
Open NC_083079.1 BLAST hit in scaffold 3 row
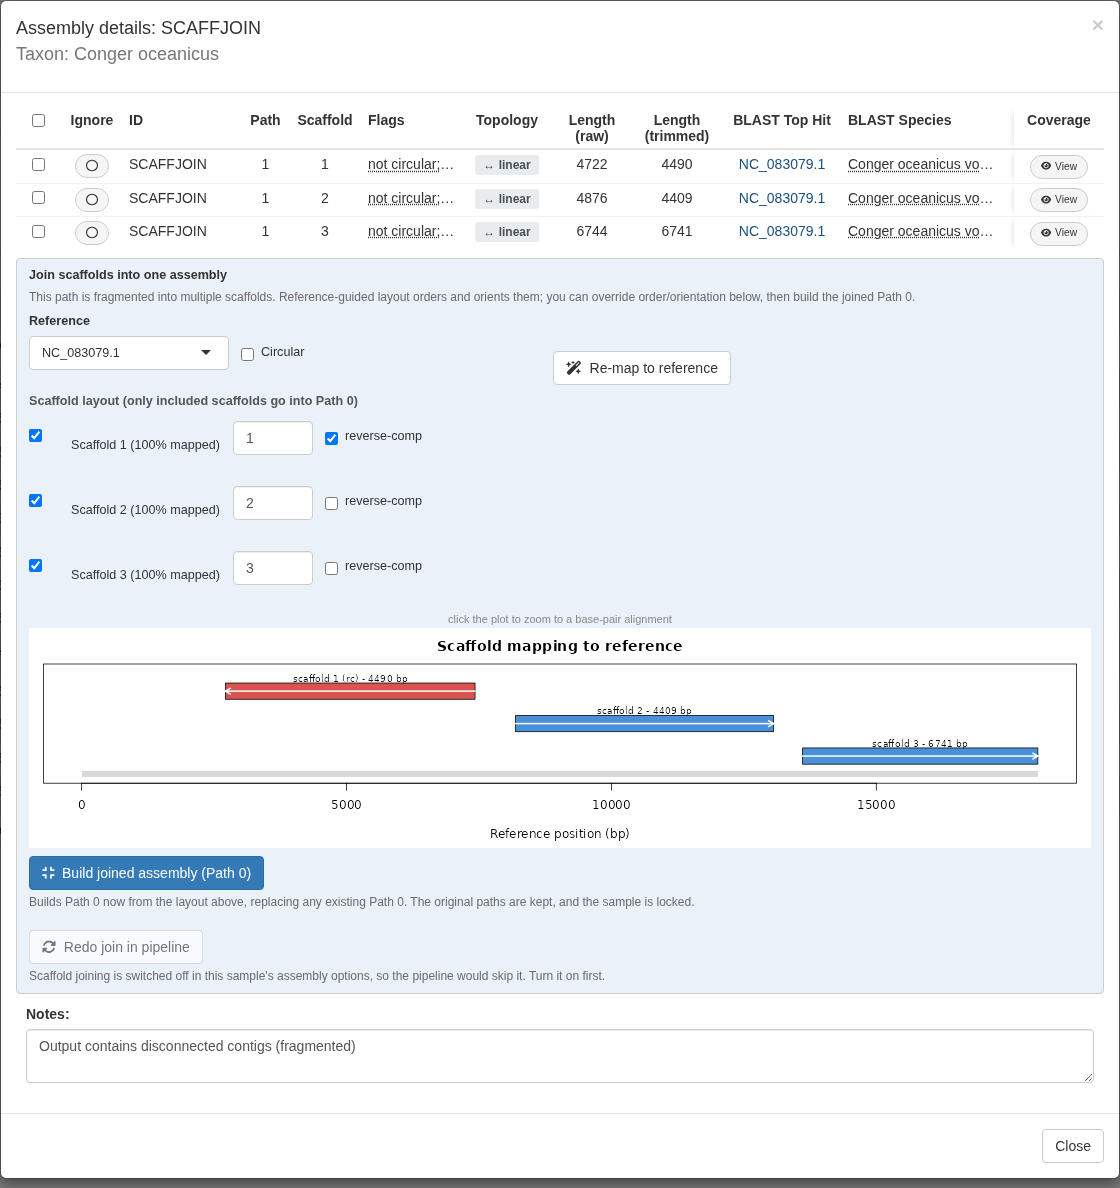pyautogui.click(x=781, y=231)
